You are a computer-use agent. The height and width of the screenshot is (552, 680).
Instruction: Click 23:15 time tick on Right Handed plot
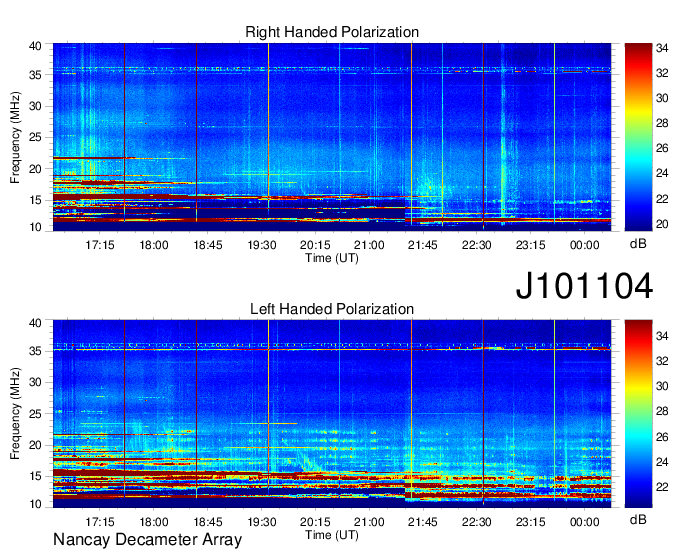coord(530,245)
